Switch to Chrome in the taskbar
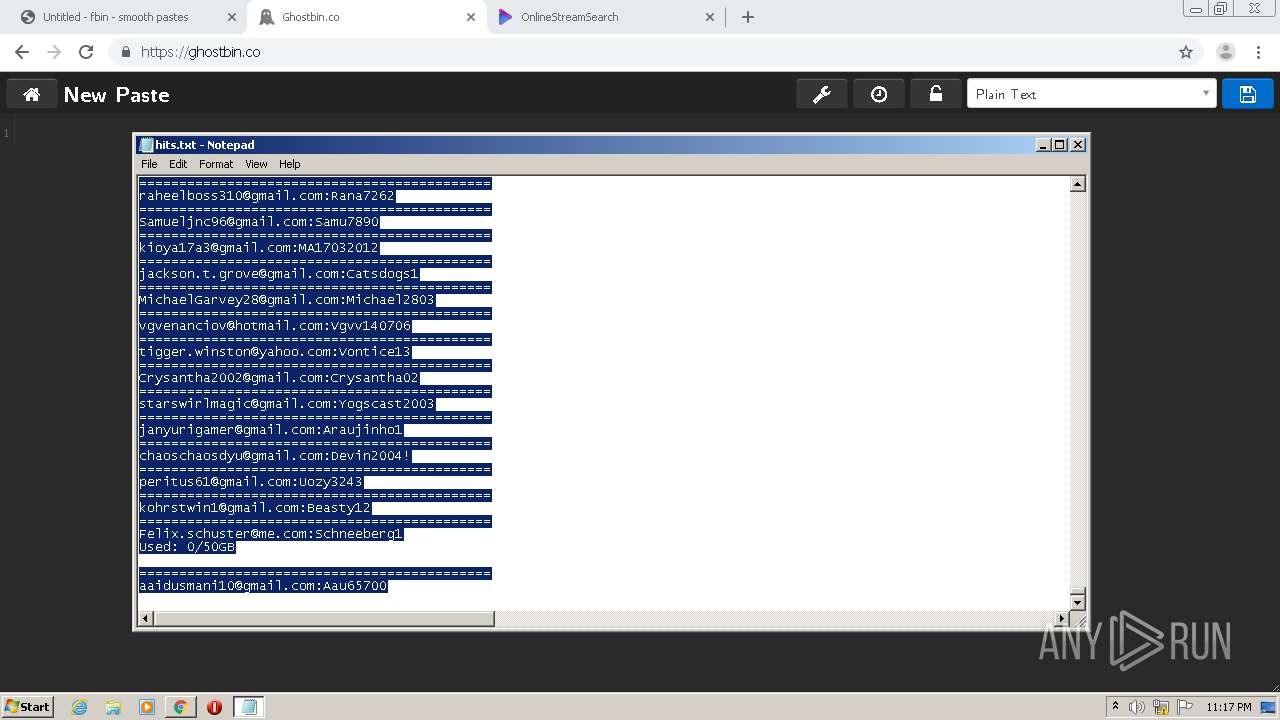 pyautogui.click(x=180, y=707)
